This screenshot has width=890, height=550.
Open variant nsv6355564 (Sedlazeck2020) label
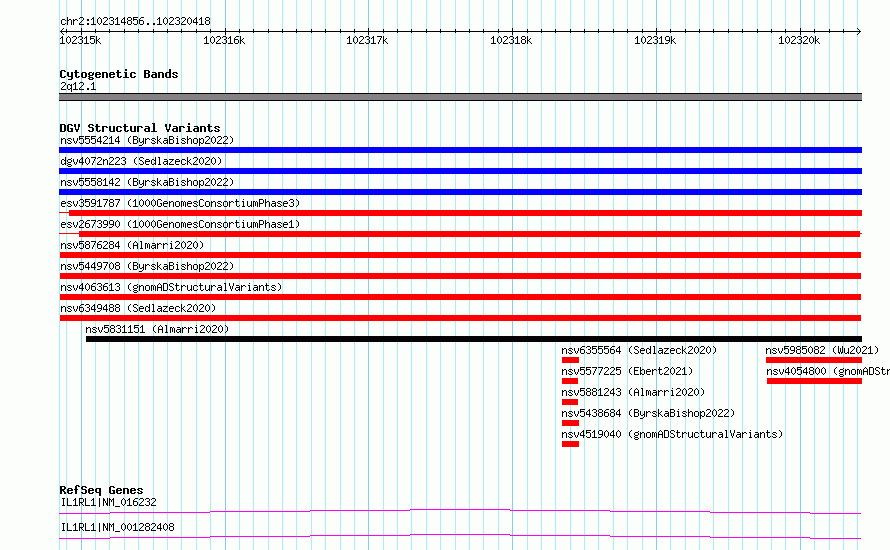coord(639,350)
